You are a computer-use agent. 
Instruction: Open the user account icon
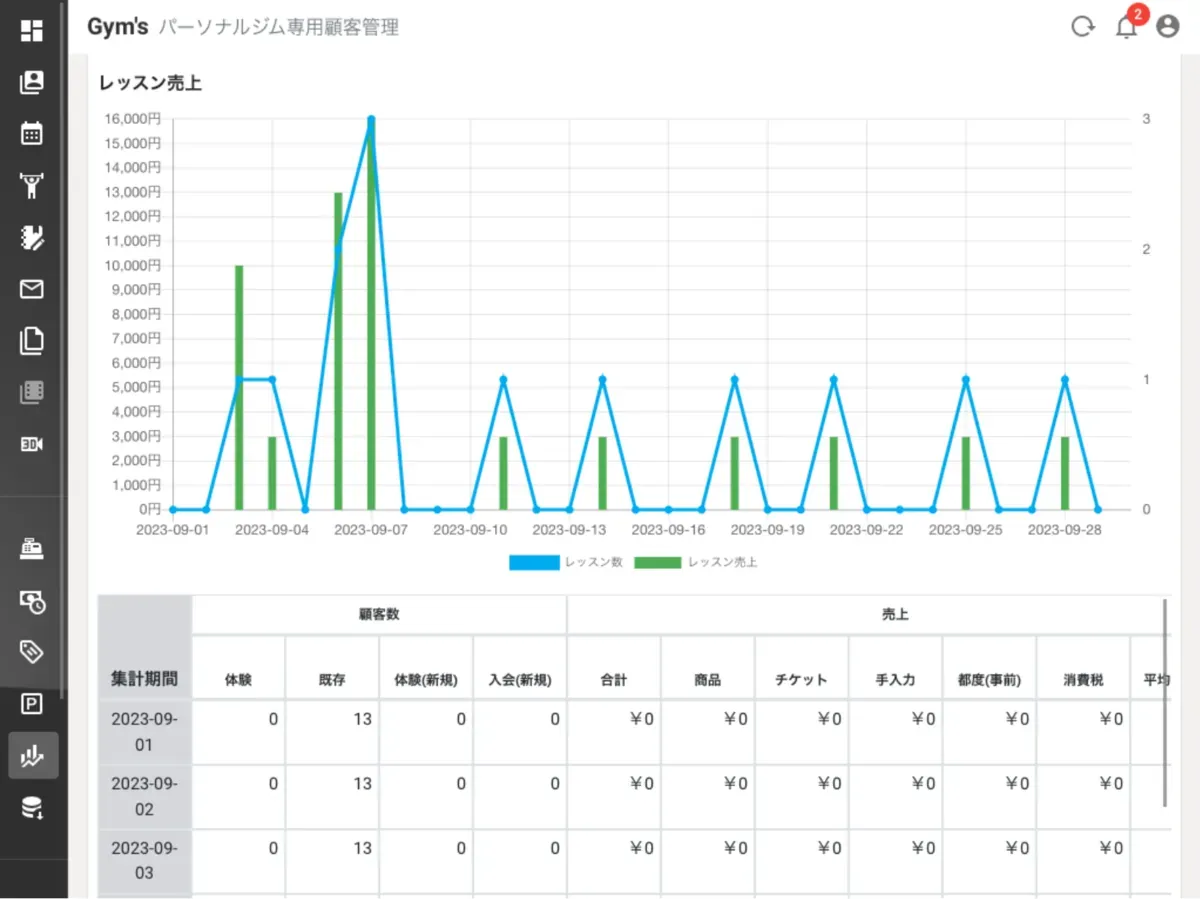tap(1167, 27)
